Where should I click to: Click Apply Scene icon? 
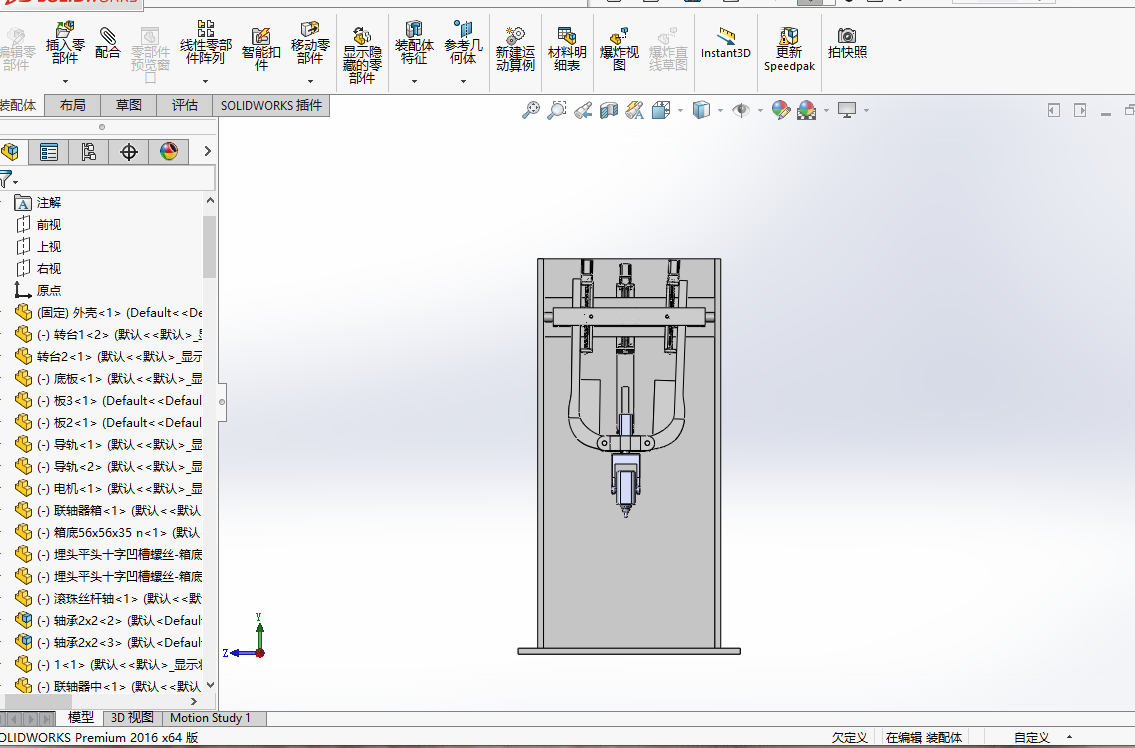(806, 110)
